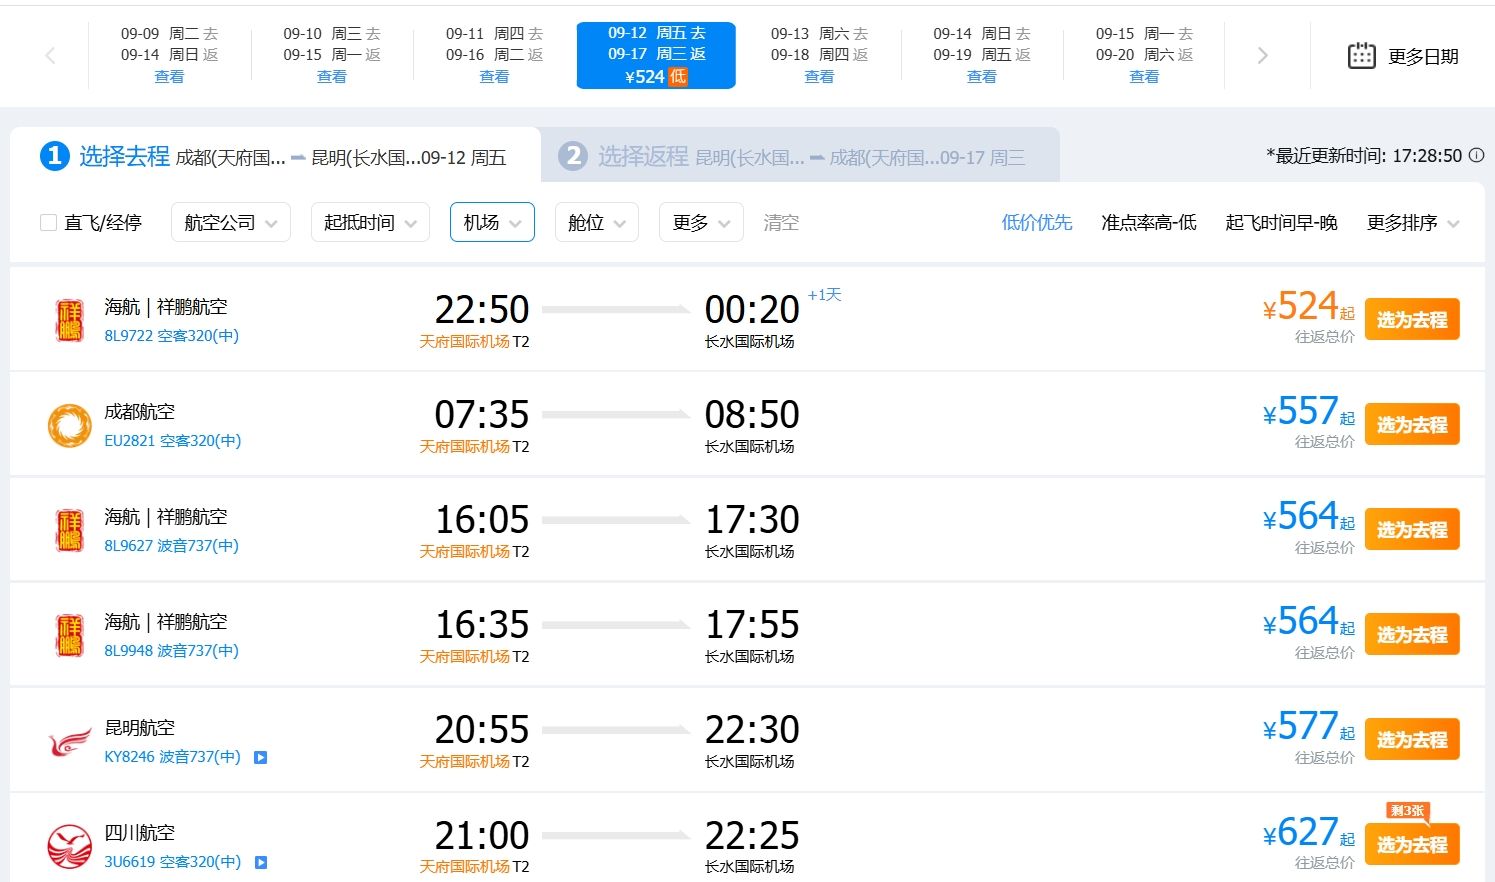The width and height of the screenshot is (1495, 882).
Task: Select the 09-12 去 09-17 返 ¥524 date
Action: (656, 56)
